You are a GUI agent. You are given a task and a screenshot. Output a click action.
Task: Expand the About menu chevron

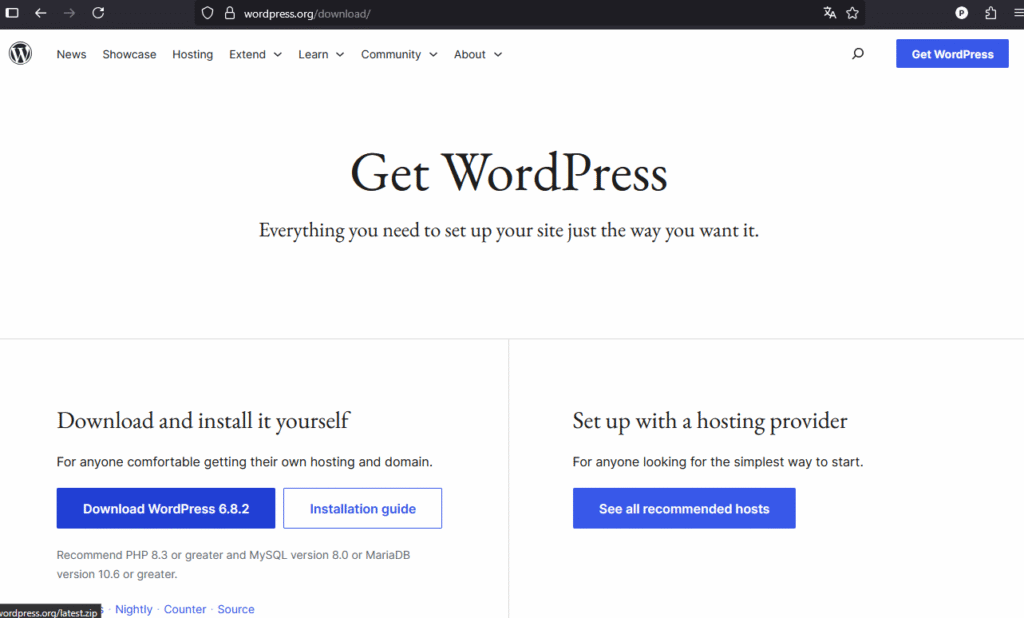[498, 55]
